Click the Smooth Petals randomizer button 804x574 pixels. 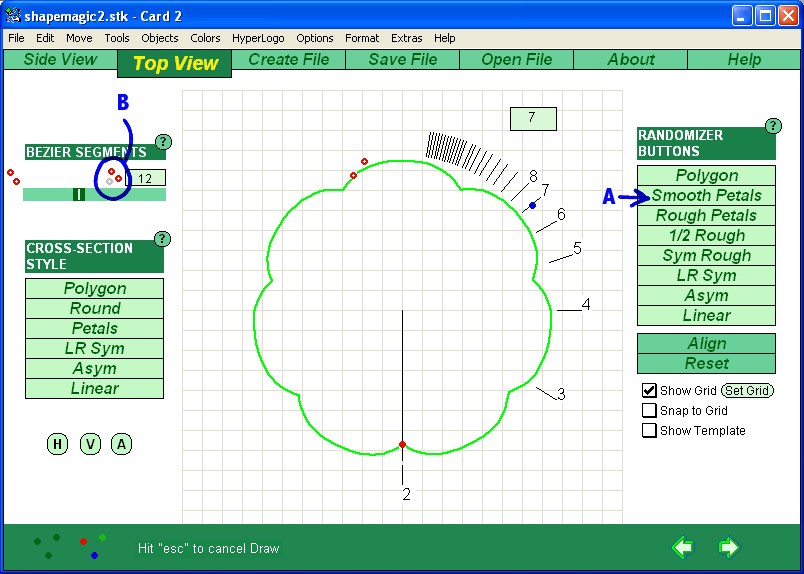pos(706,196)
